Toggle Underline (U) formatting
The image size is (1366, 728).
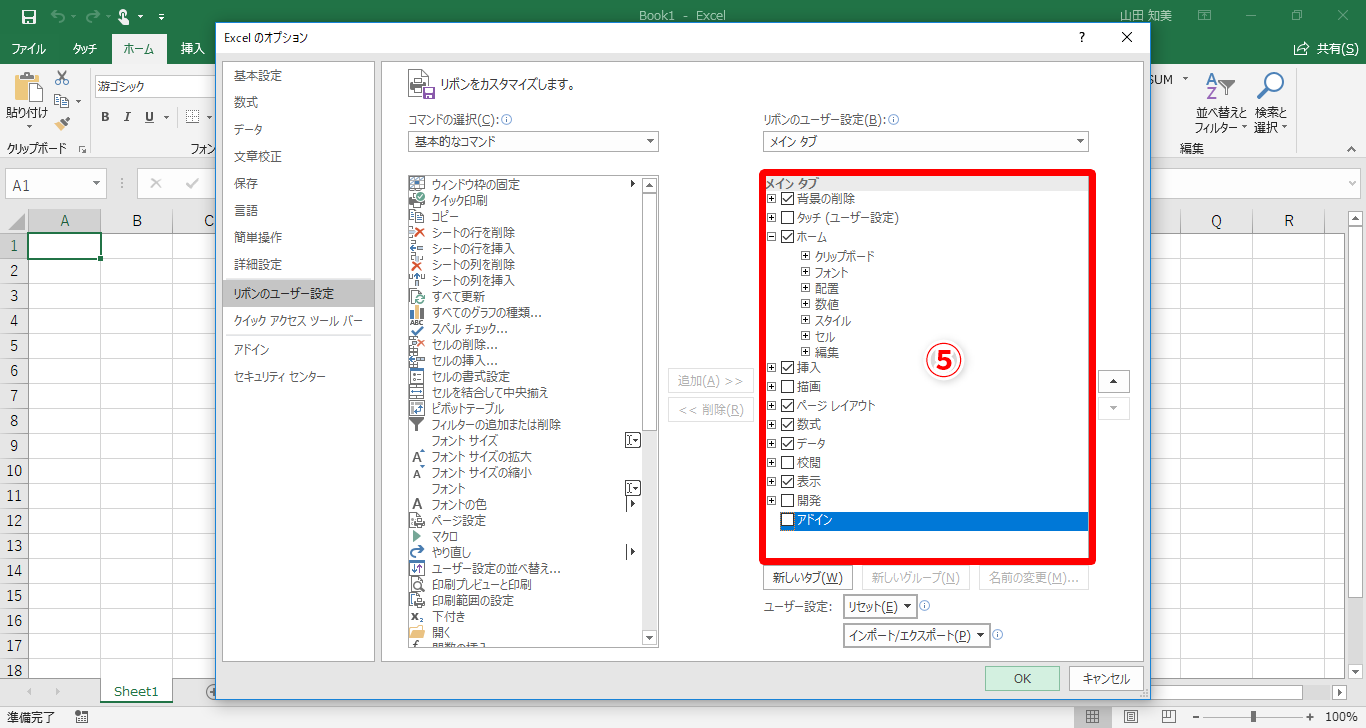click(x=150, y=117)
